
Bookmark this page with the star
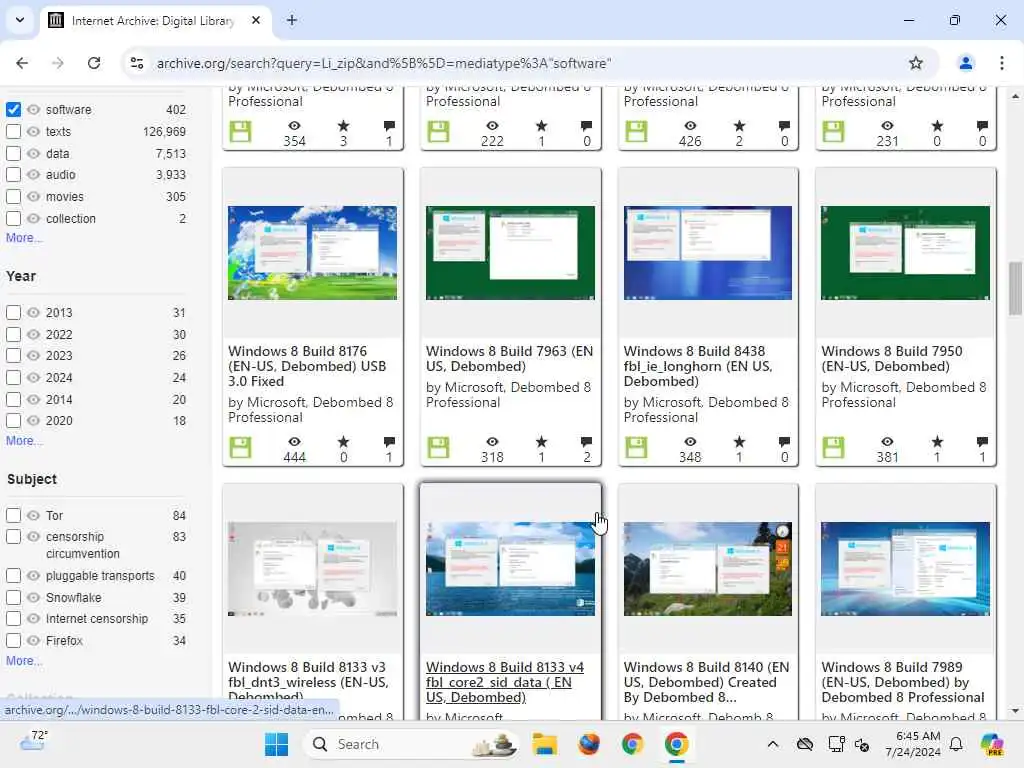click(916, 63)
